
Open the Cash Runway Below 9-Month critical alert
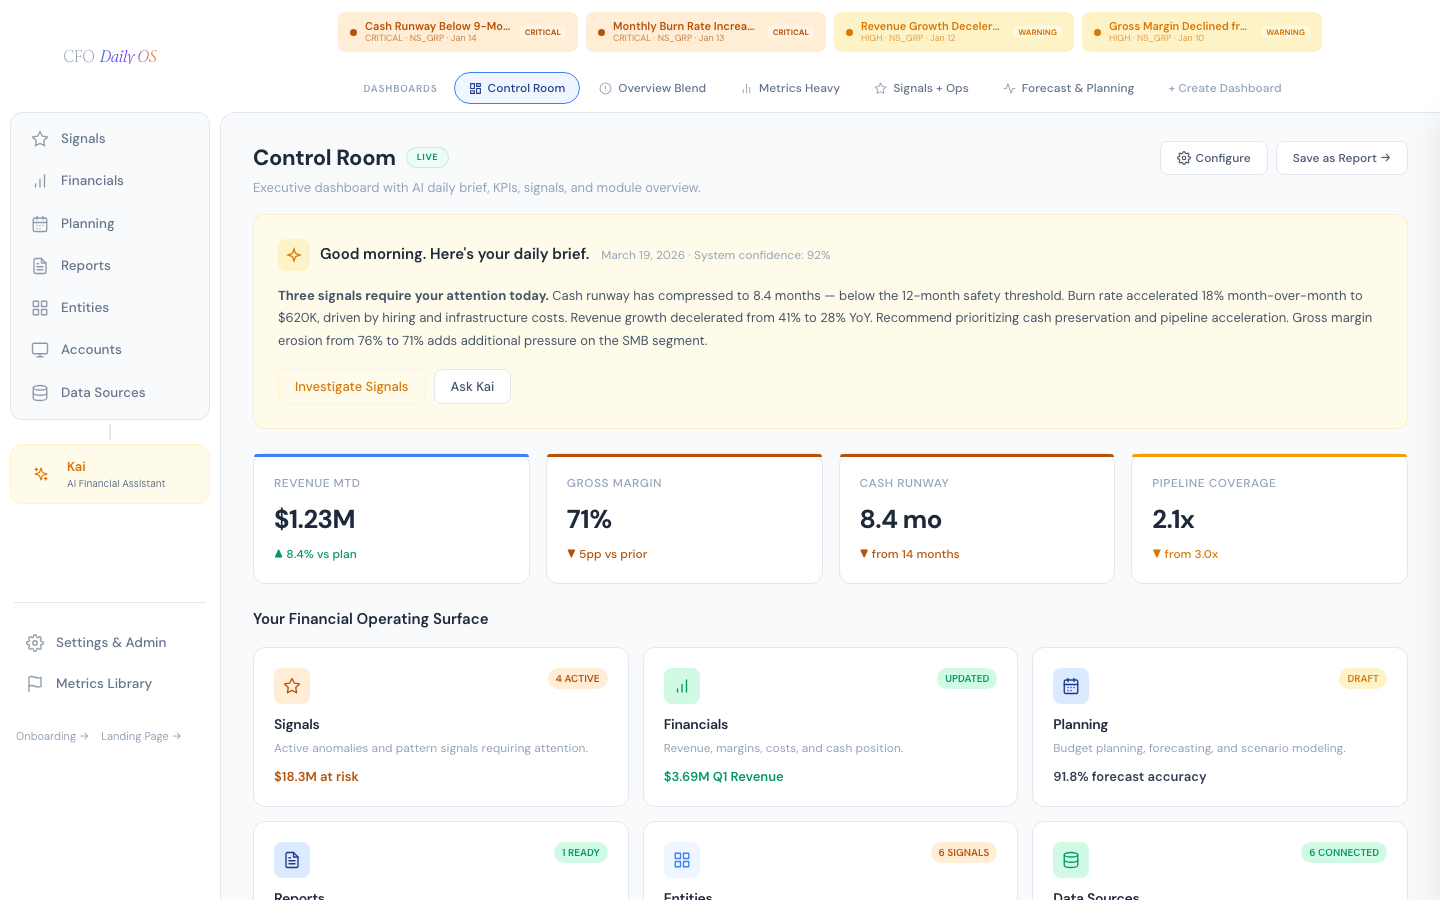(457, 31)
